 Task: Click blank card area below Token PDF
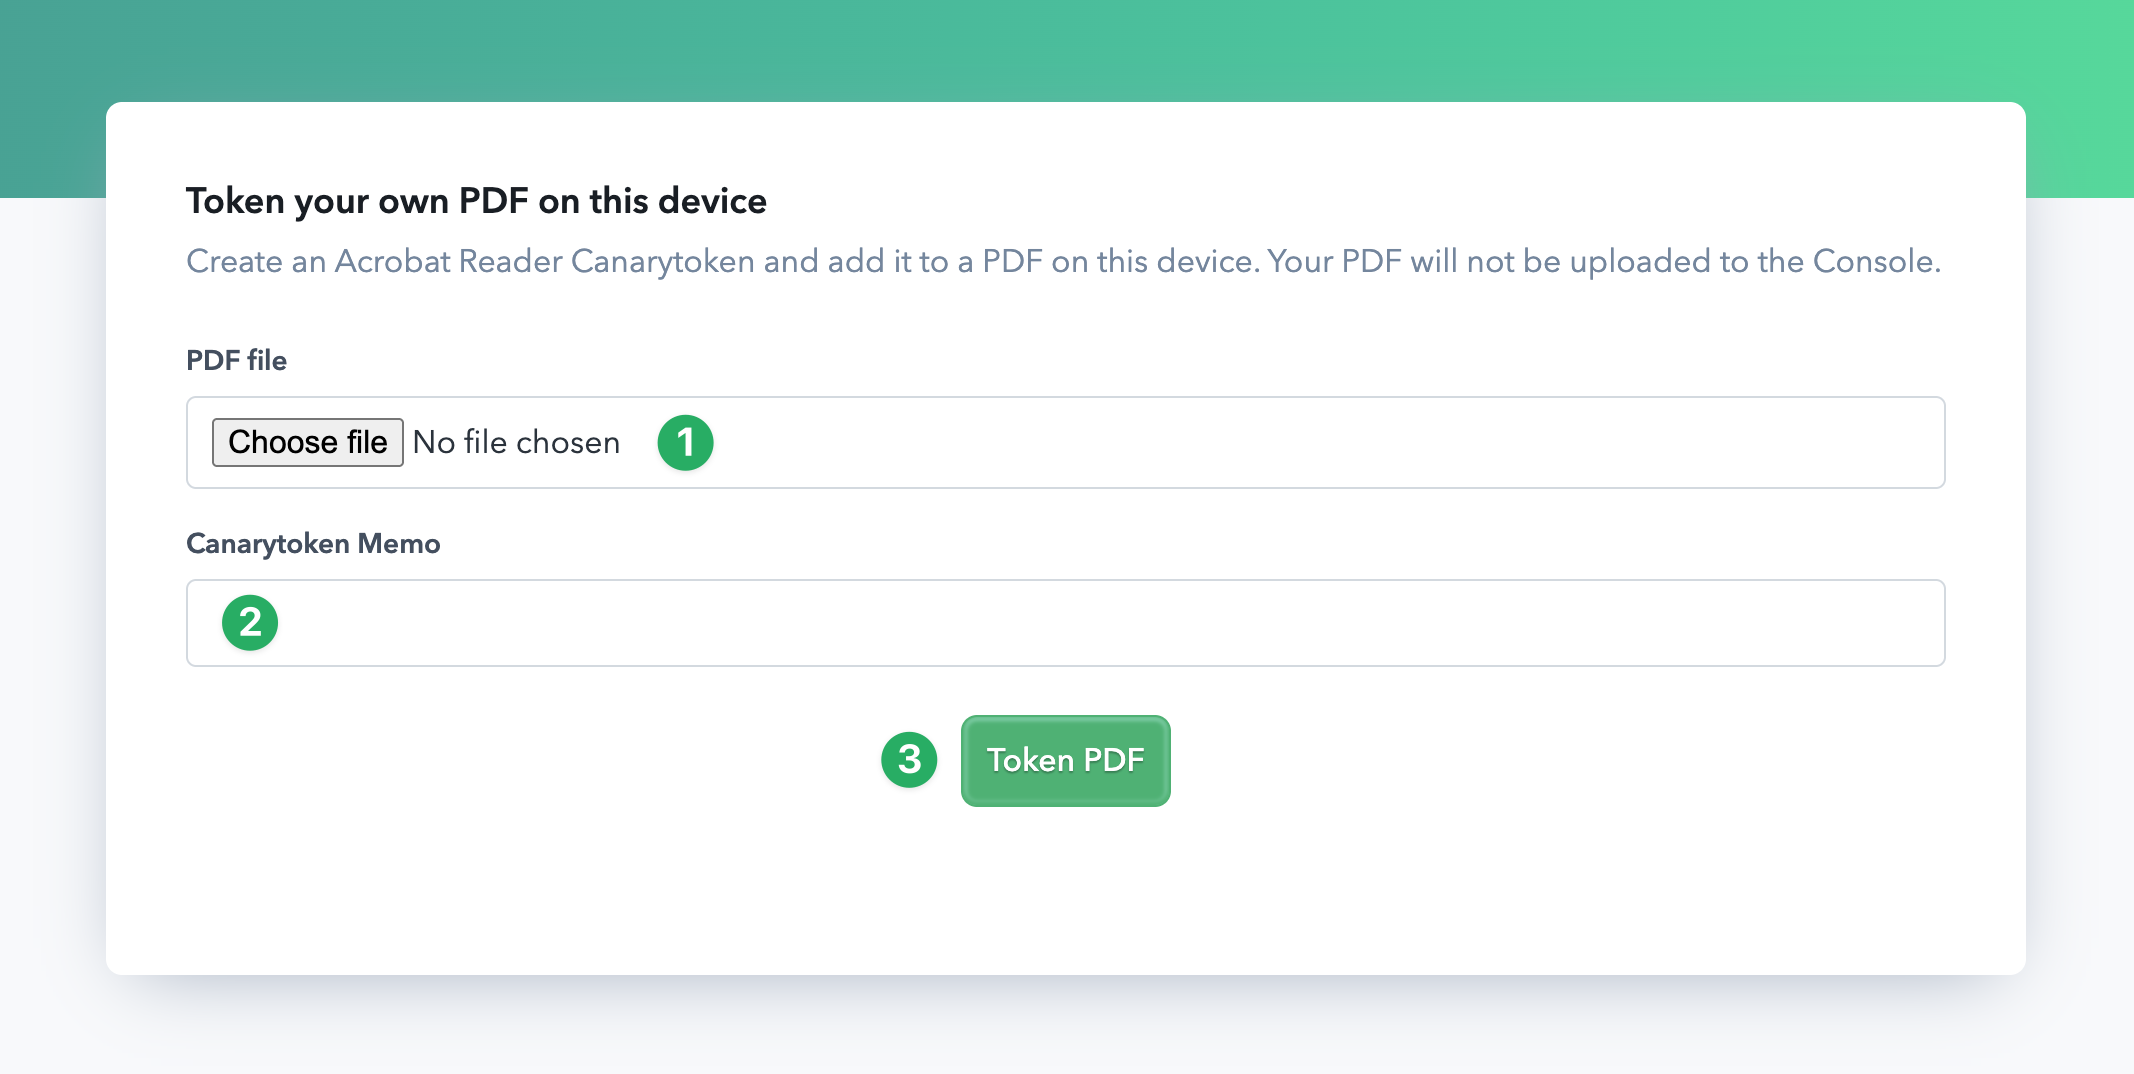point(1066,890)
